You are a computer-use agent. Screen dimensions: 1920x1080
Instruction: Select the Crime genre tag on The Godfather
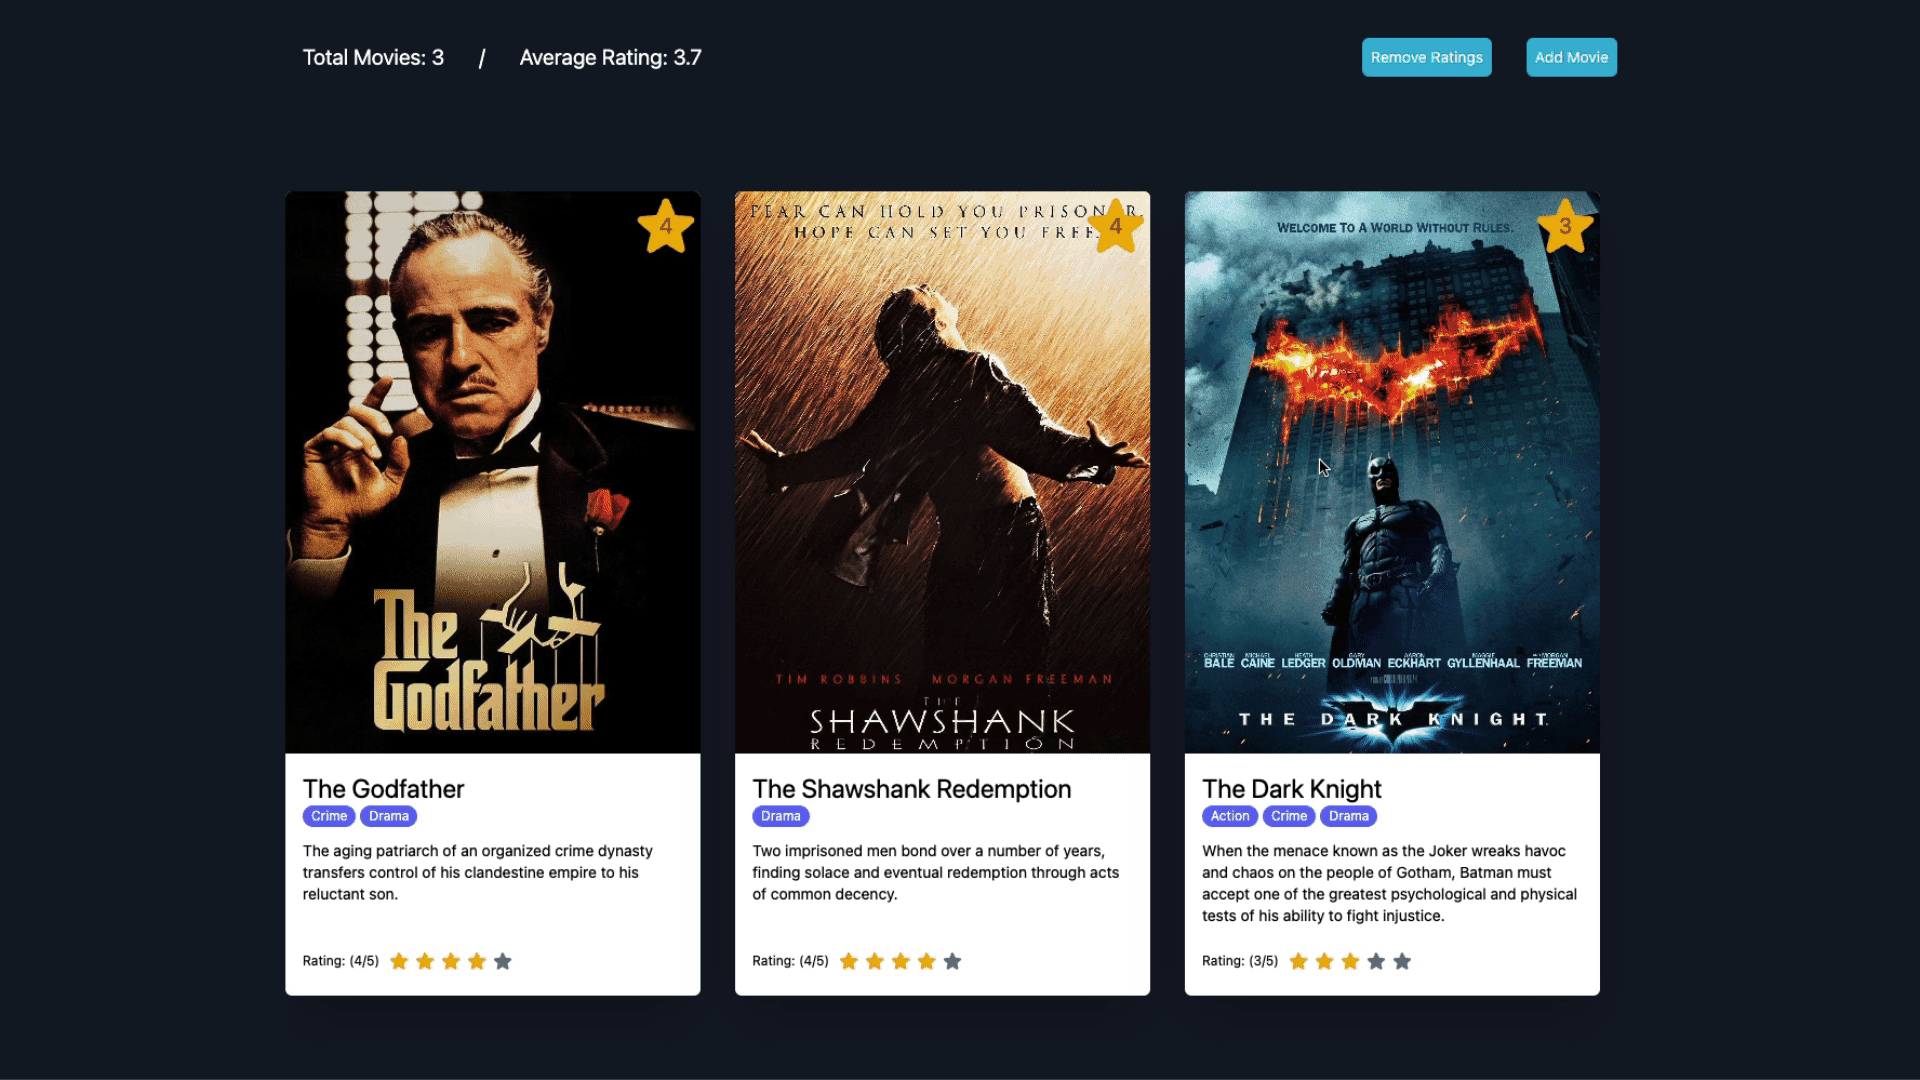tap(327, 815)
